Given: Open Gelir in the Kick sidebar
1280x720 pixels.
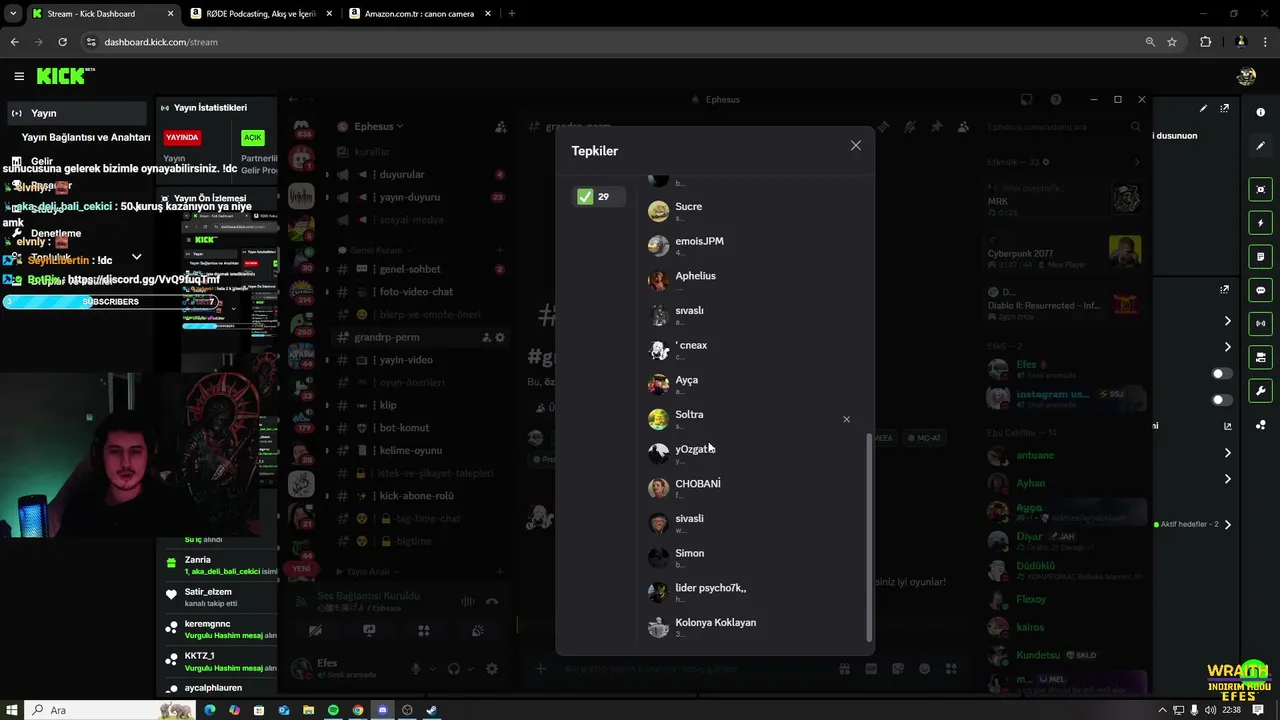Looking at the screenshot, I should (42, 161).
